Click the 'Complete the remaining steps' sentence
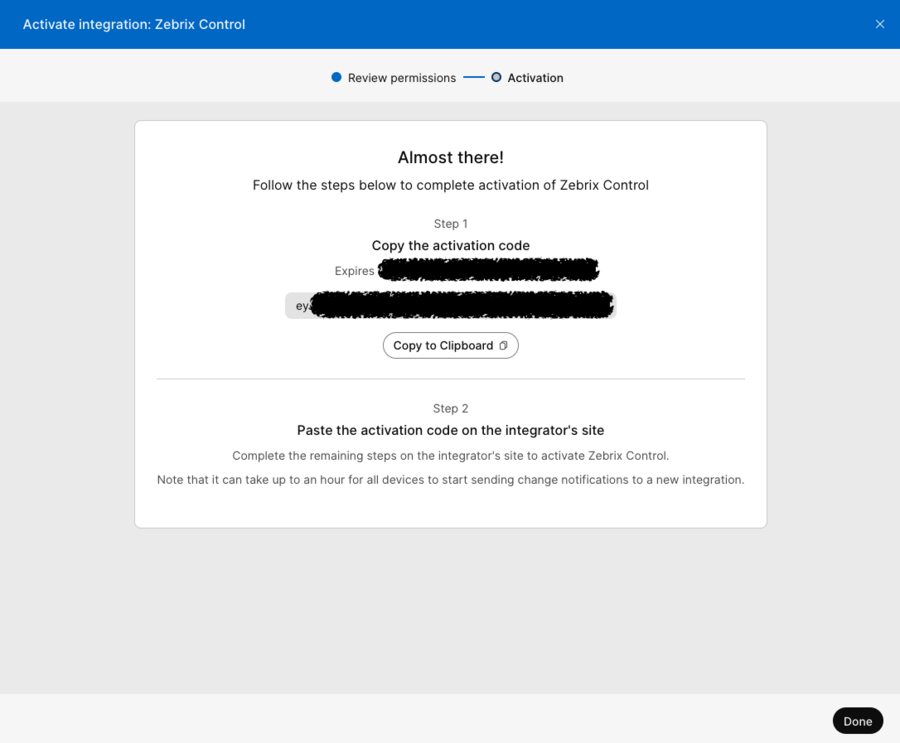Screen dimensions: 900x743 pyautogui.click(x=451, y=456)
